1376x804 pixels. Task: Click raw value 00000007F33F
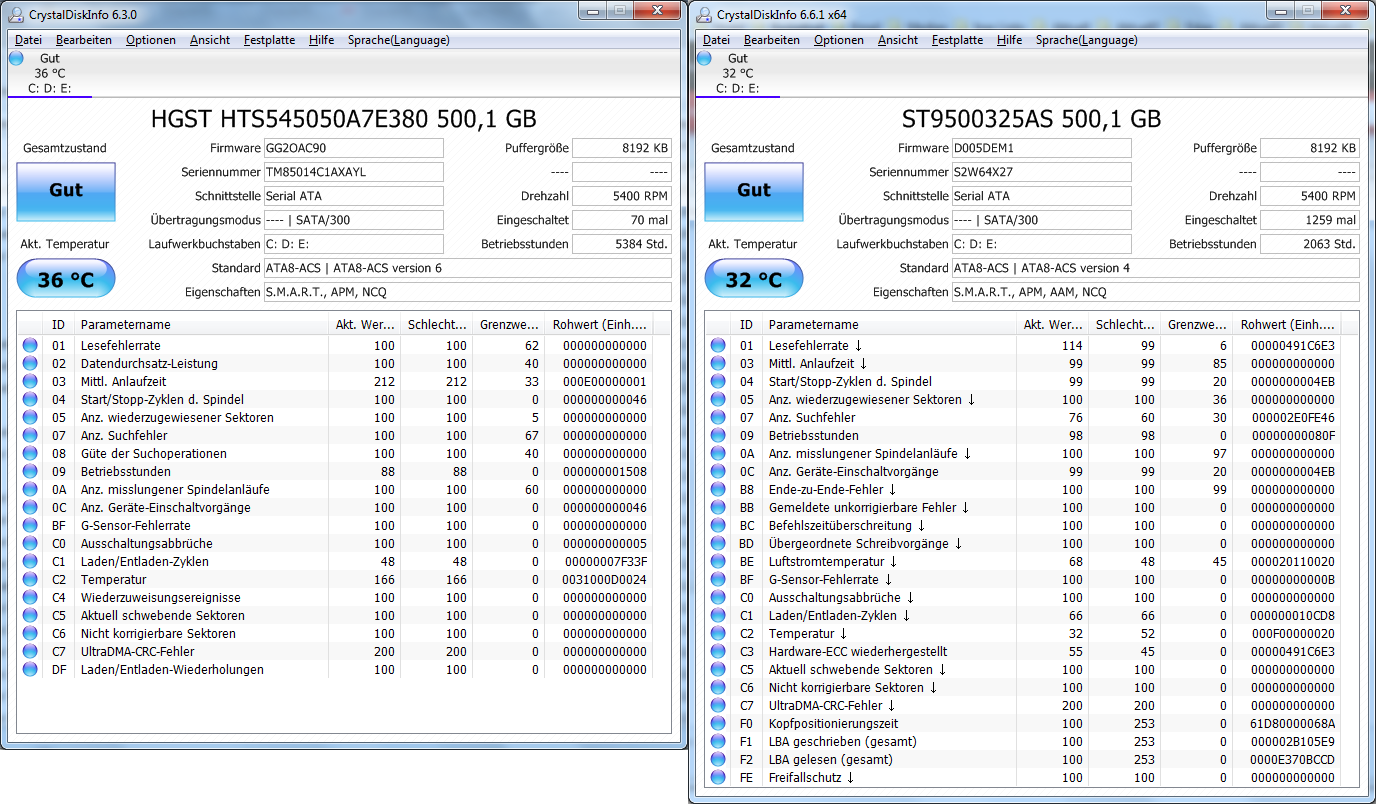tap(606, 562)
